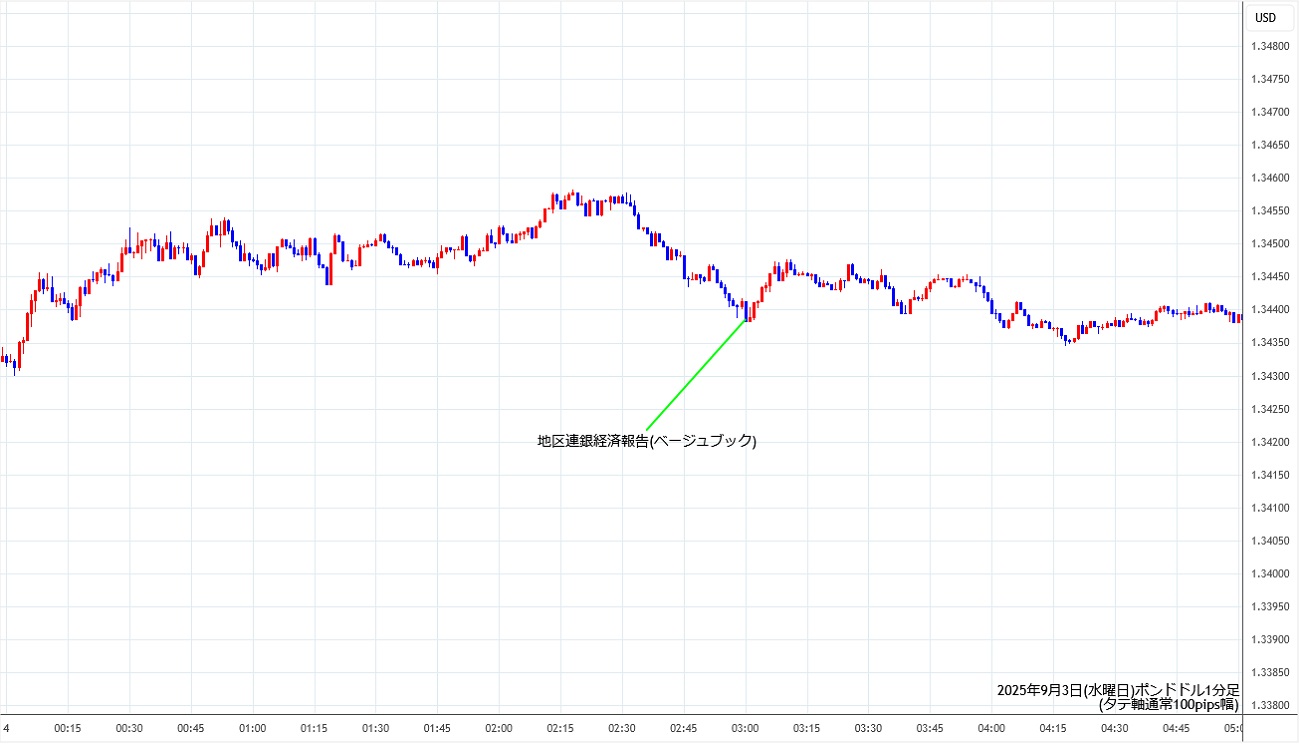Select the 01:00 time tick label

253,729
